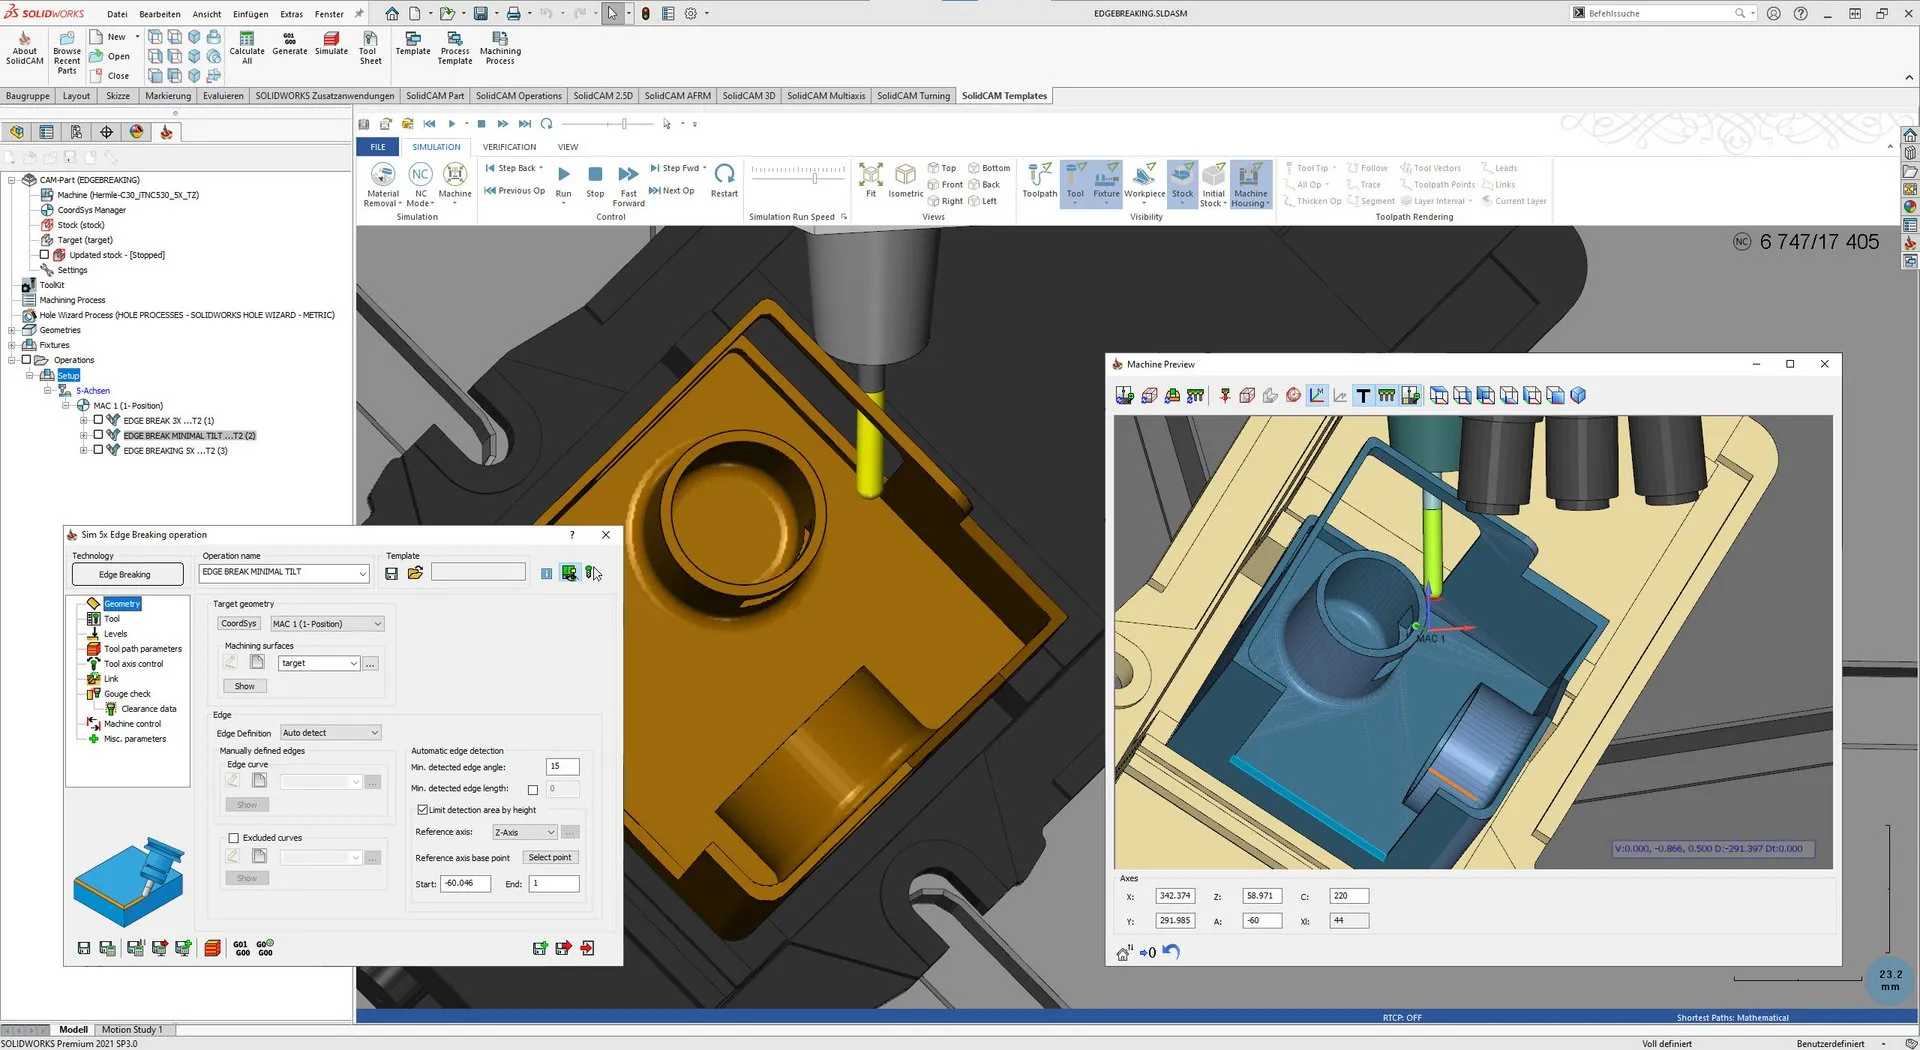Open the Extras menu
Viewport: 1920px width, 1050px height.
291,14
